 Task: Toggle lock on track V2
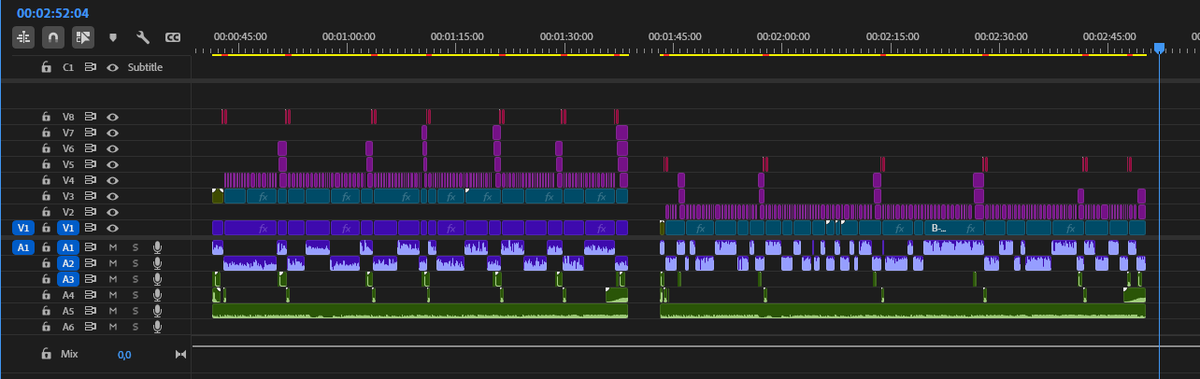(x=46, y=212)
